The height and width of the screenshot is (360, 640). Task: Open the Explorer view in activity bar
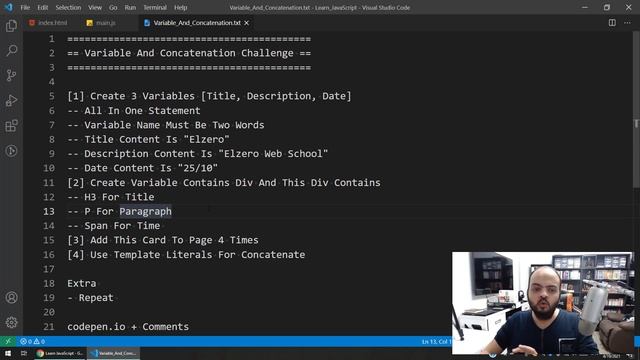click(11, 26)
